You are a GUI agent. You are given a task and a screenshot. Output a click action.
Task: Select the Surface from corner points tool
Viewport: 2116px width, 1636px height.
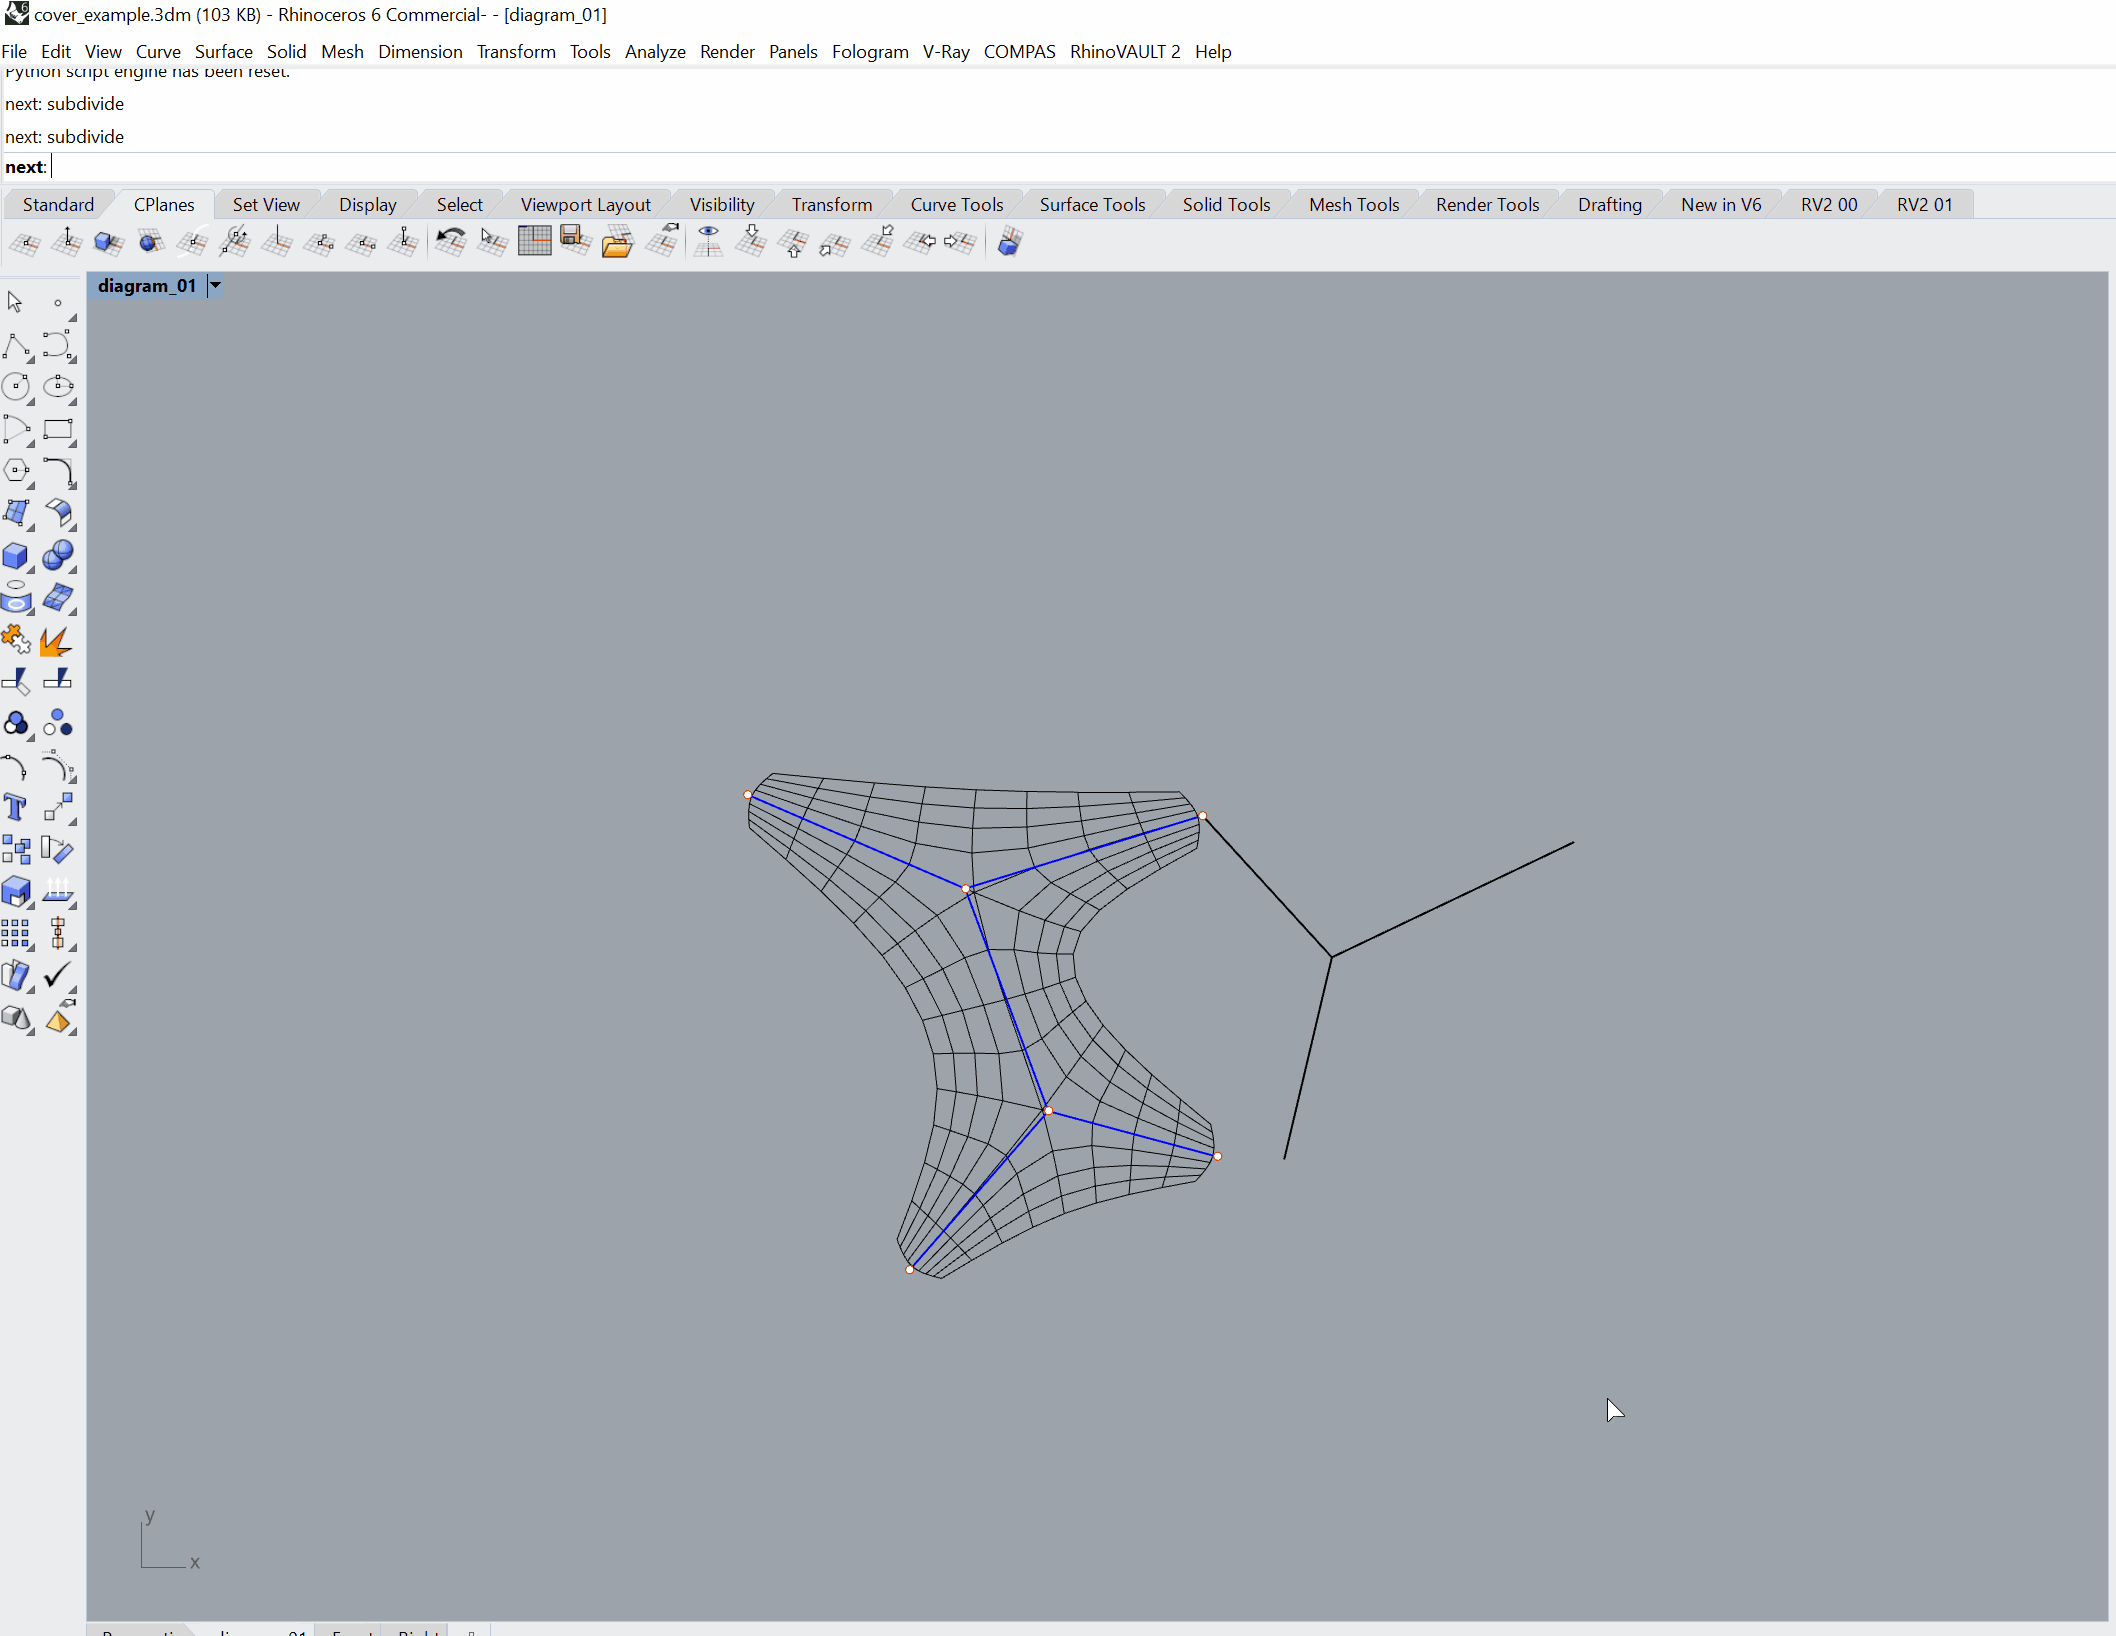[16, 513]
